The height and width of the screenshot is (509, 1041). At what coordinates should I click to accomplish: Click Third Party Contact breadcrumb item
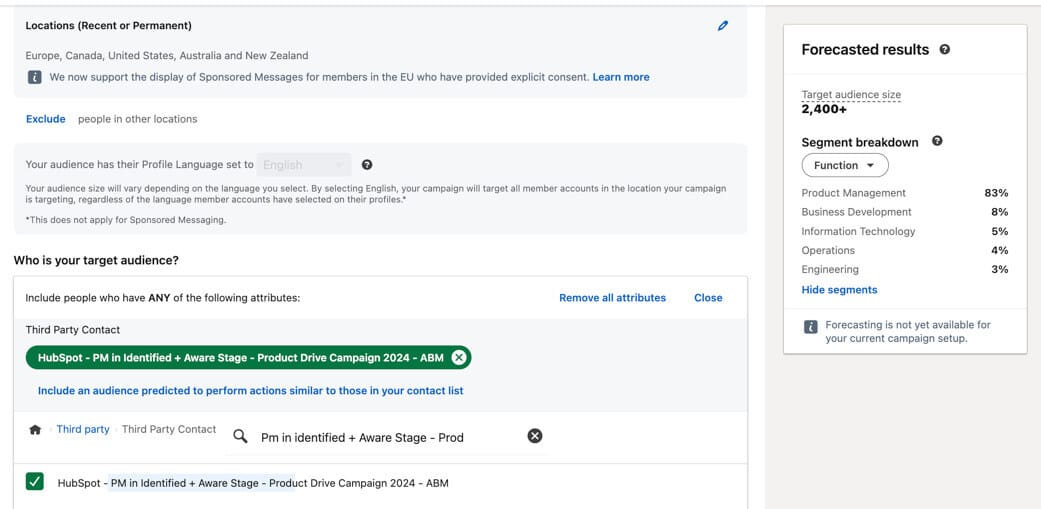coord(169,429)
